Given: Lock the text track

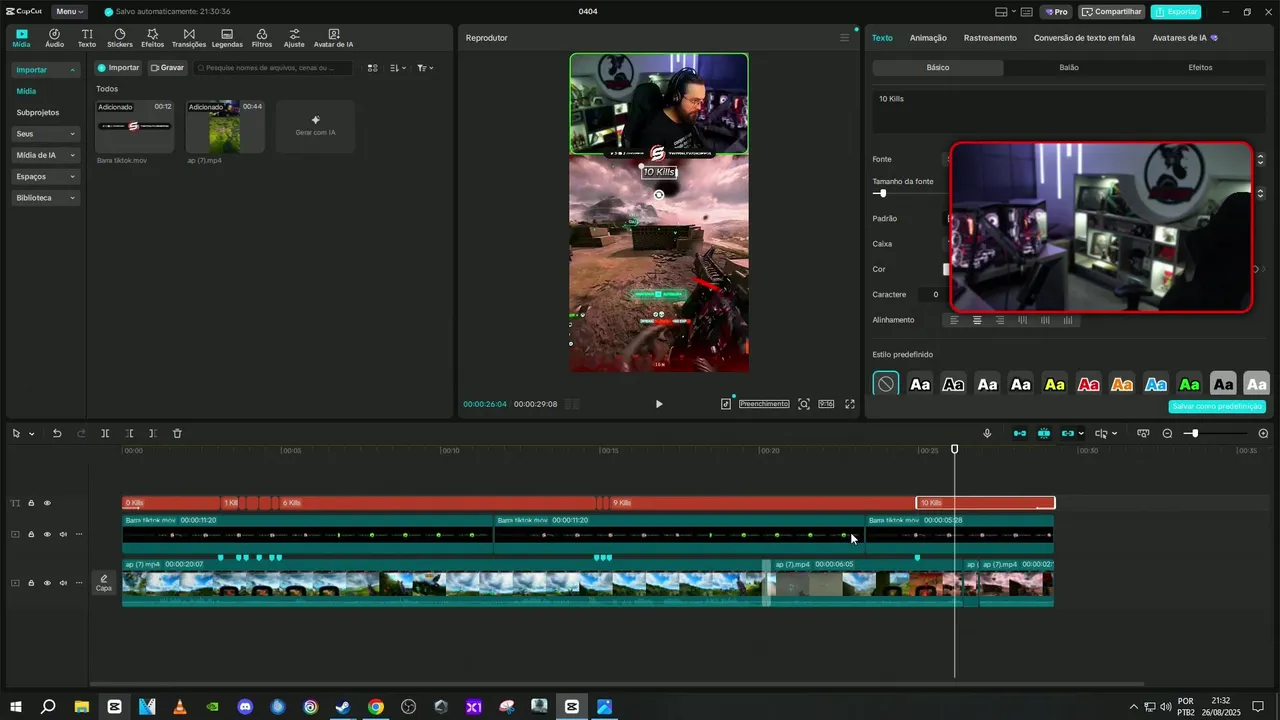Looking at the screenshot, I should tap(31, 503).
